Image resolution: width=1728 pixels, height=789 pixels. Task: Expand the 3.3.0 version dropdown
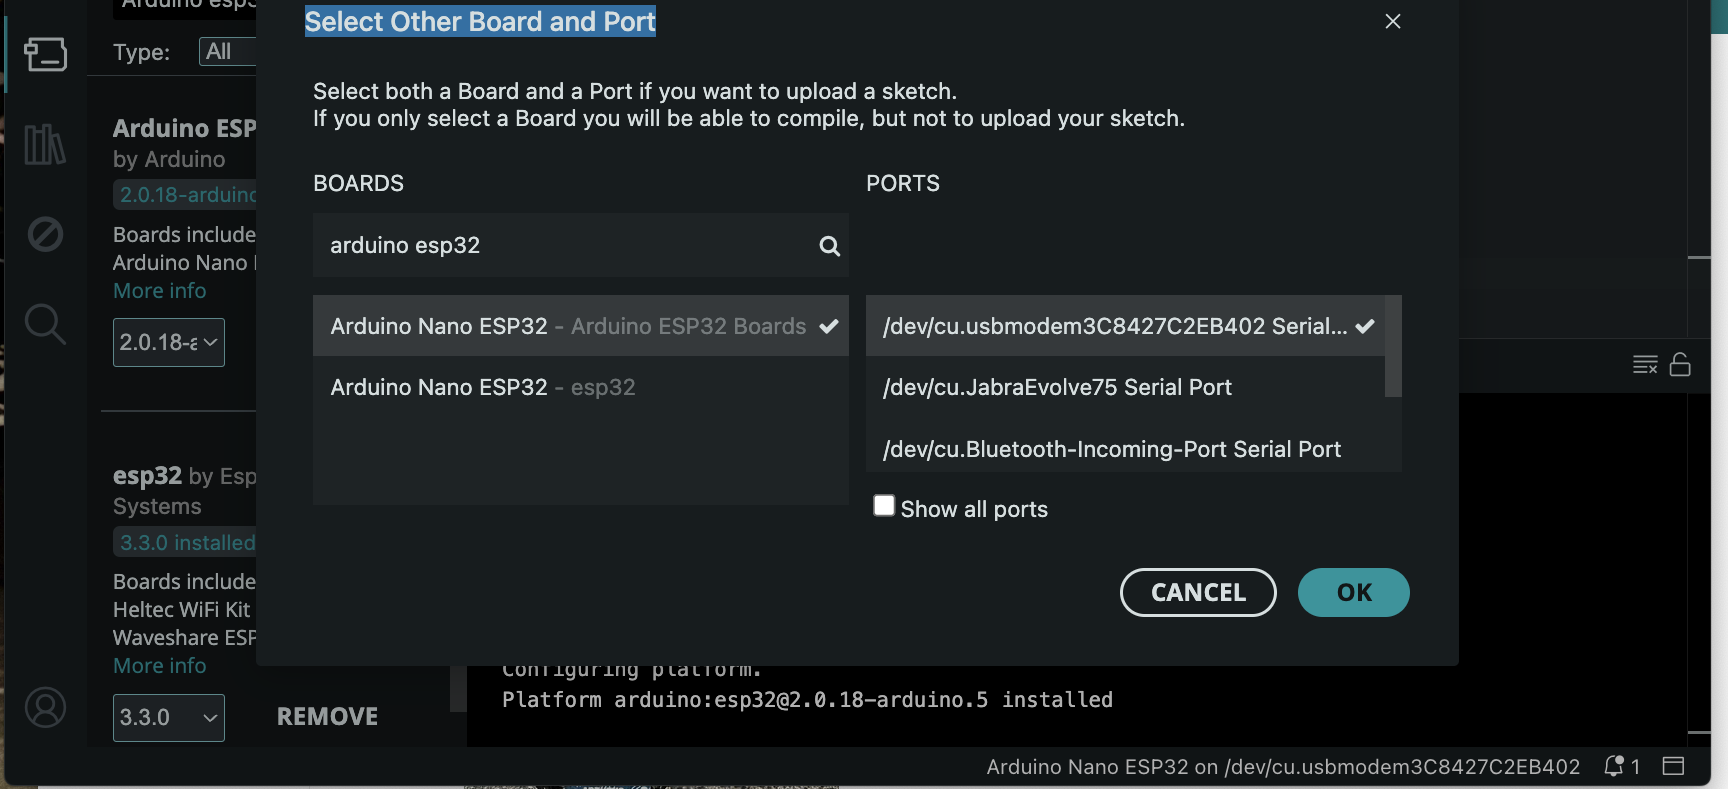(169, 718)
